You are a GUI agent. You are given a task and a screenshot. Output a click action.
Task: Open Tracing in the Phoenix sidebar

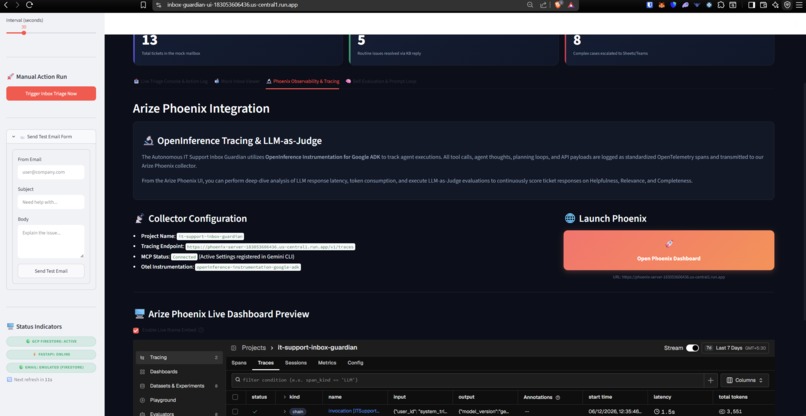pos(178,357)
